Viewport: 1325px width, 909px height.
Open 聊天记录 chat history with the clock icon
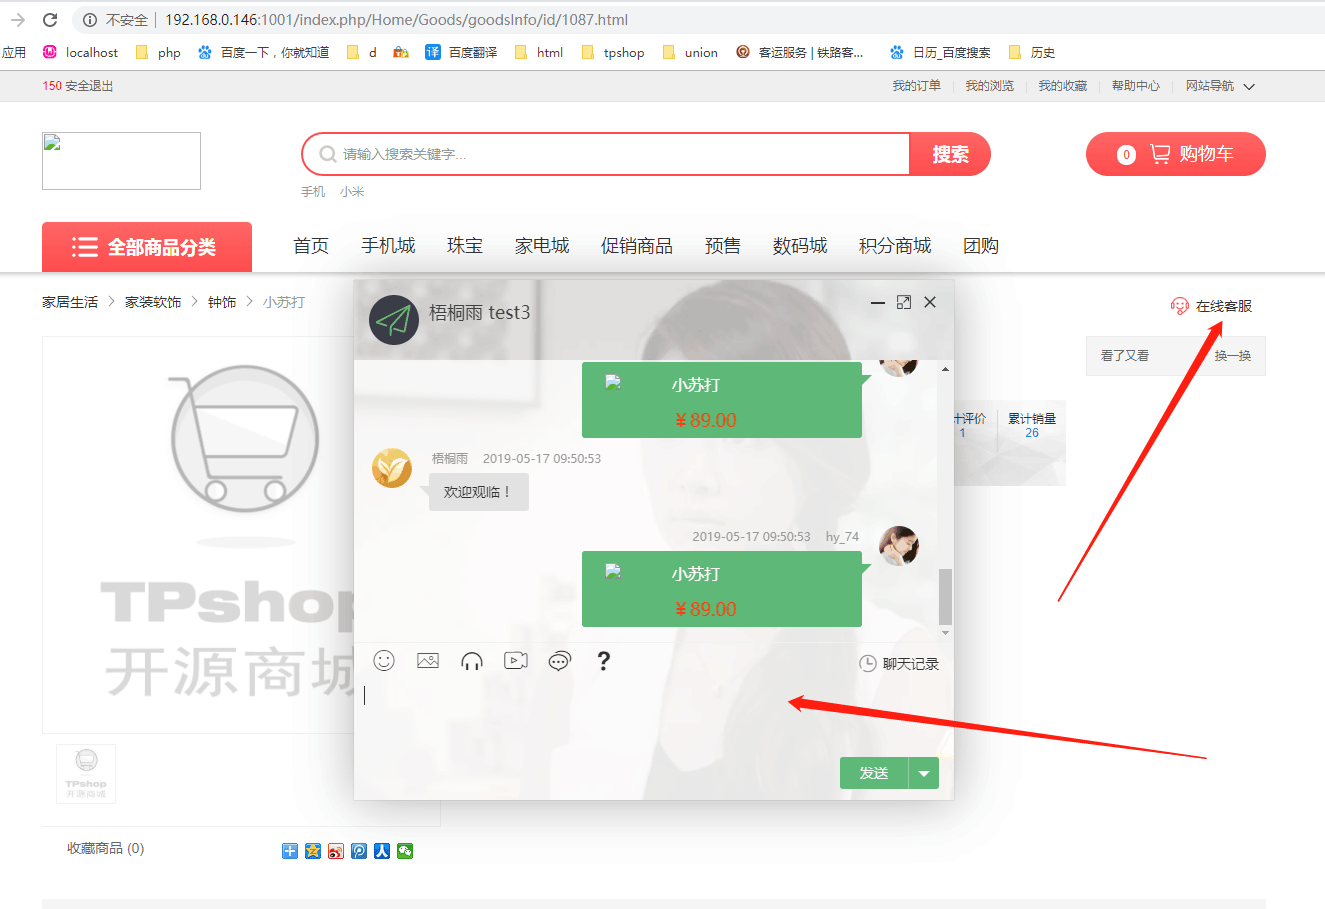[898, 662]
